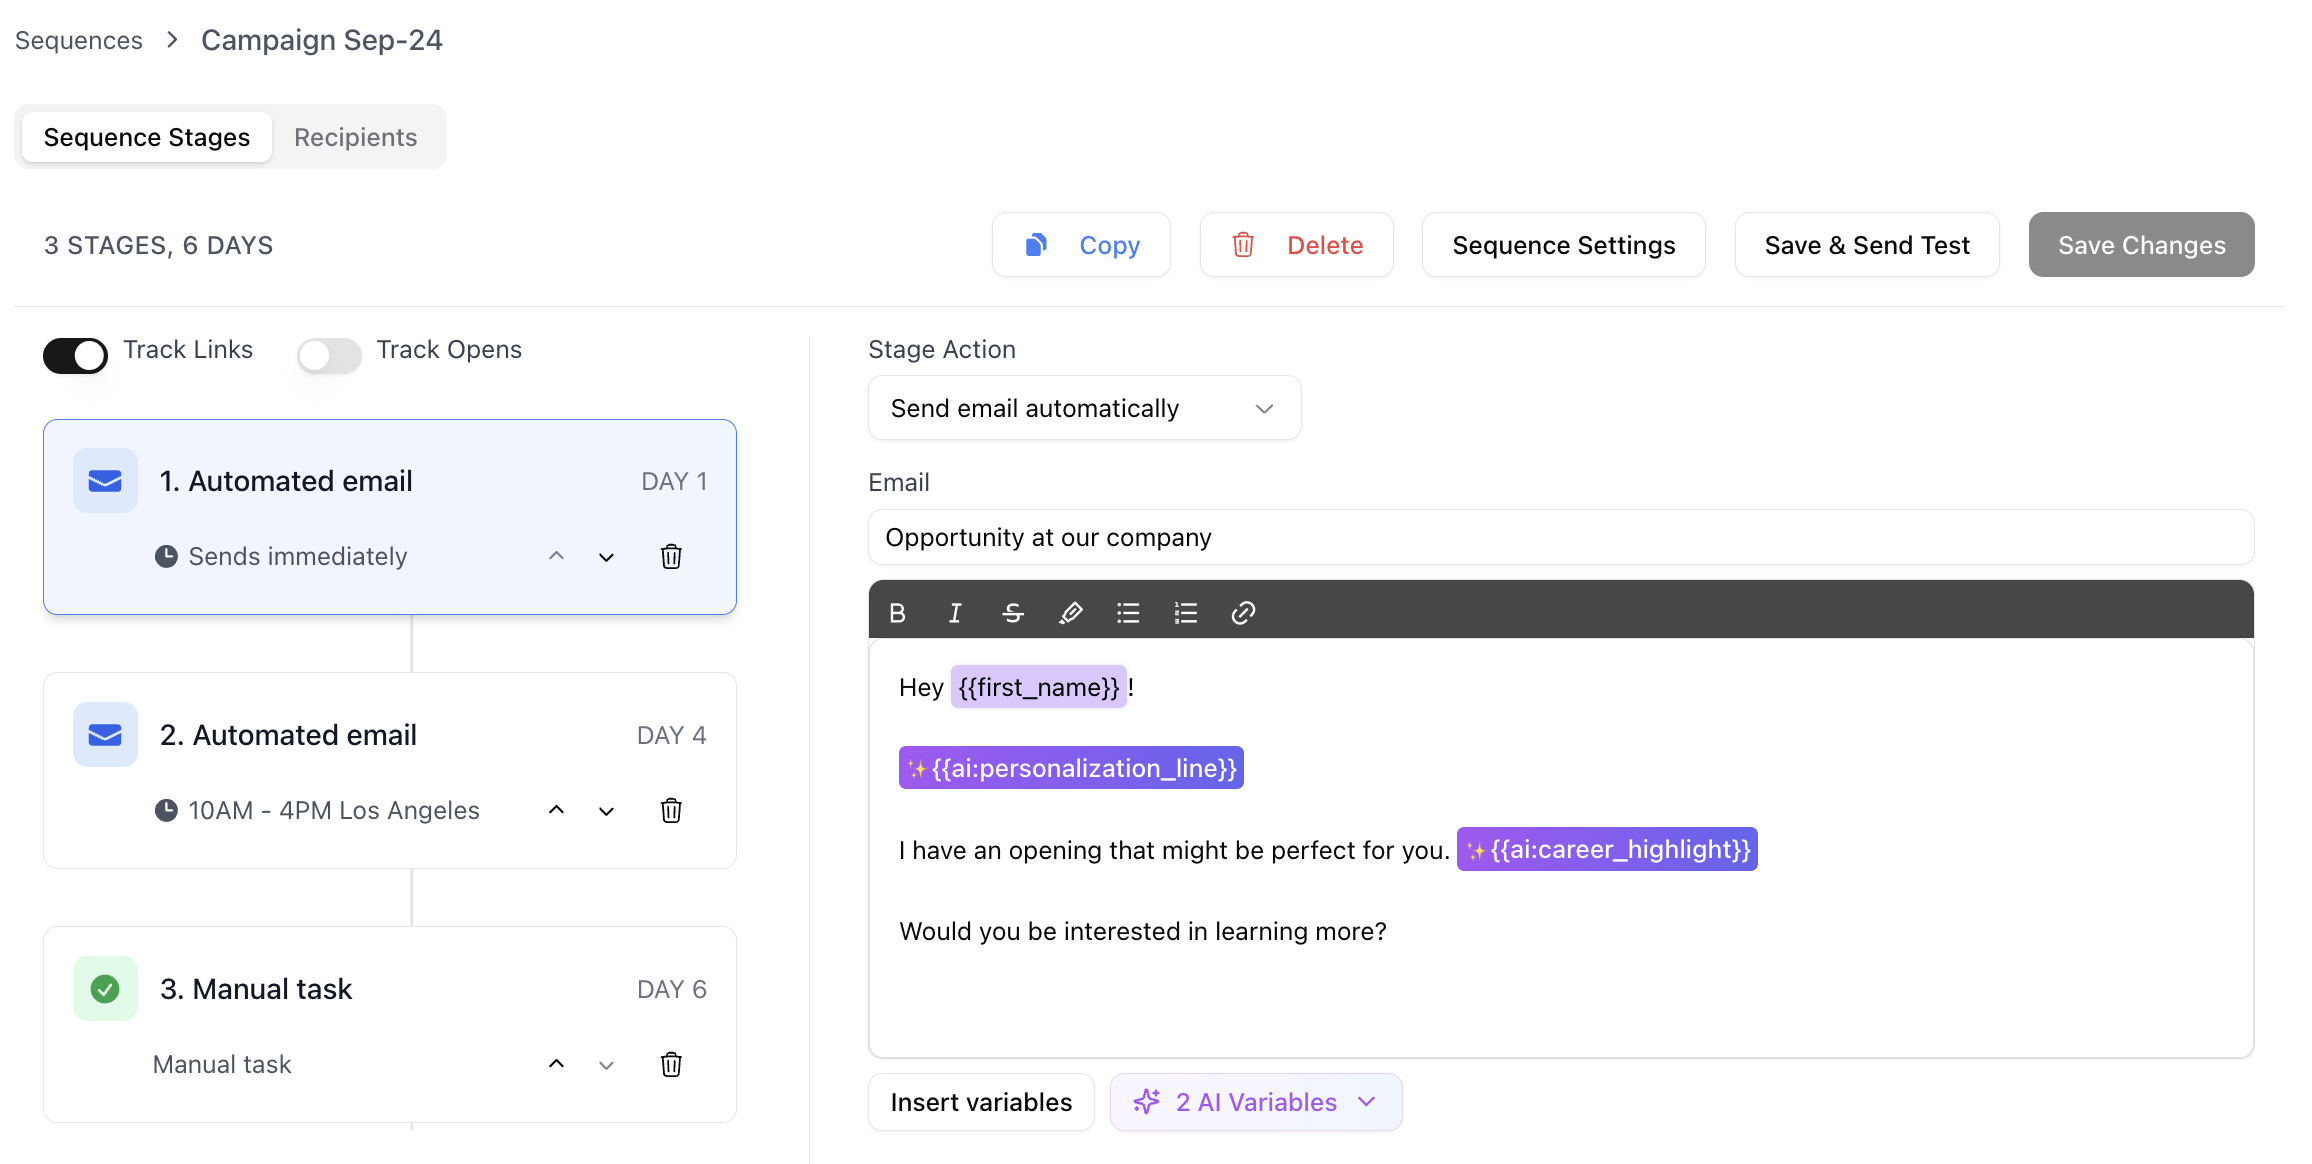
Task: Open Sequence Settings
Action: [x=1564, y=245]
